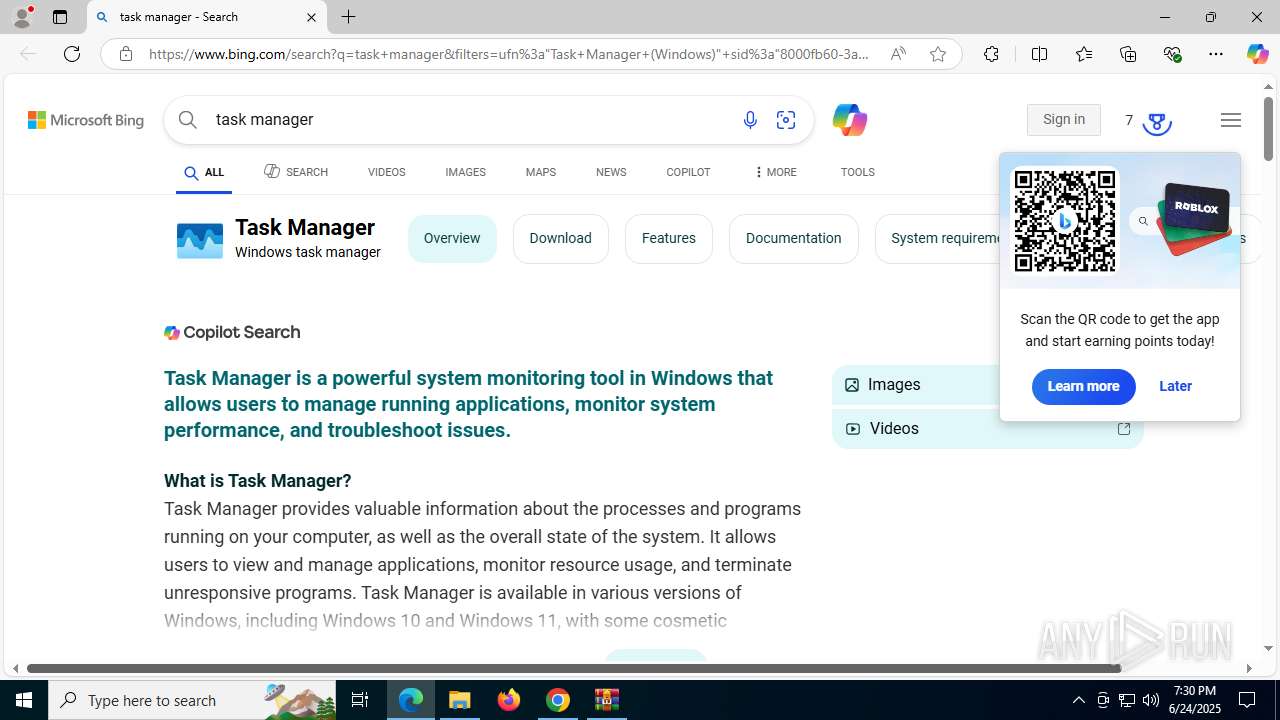Open the Videos panel row
Viewport: 1280px width, 720px height.
point(987,429)
